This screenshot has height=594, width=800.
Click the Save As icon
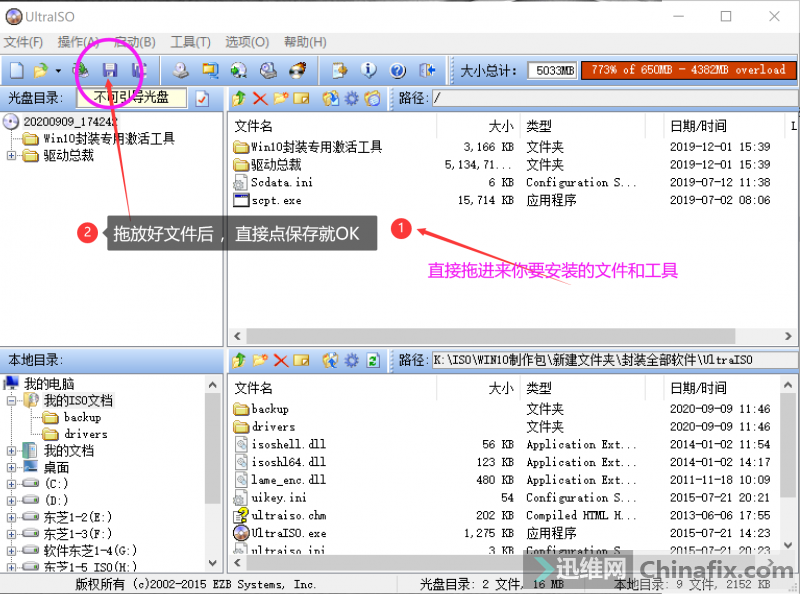pos(138,70)
